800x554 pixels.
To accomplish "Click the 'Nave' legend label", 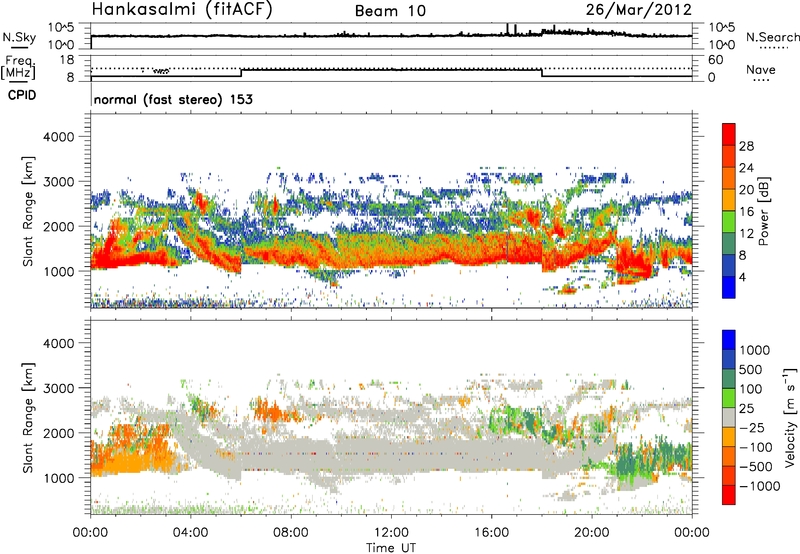I will click(761, 69).
